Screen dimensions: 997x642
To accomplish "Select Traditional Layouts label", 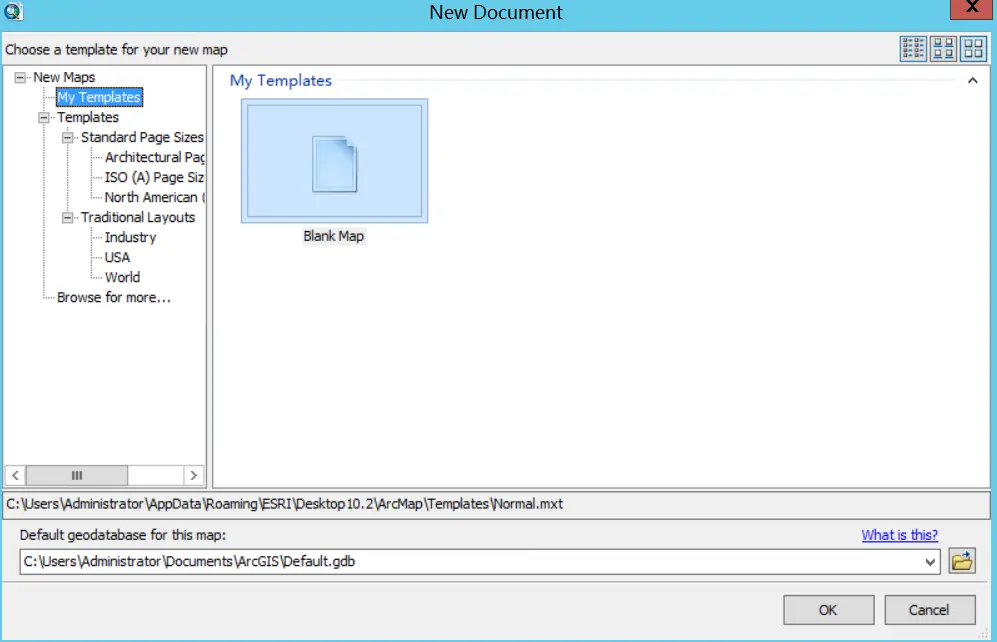I will tap(138, 217).
